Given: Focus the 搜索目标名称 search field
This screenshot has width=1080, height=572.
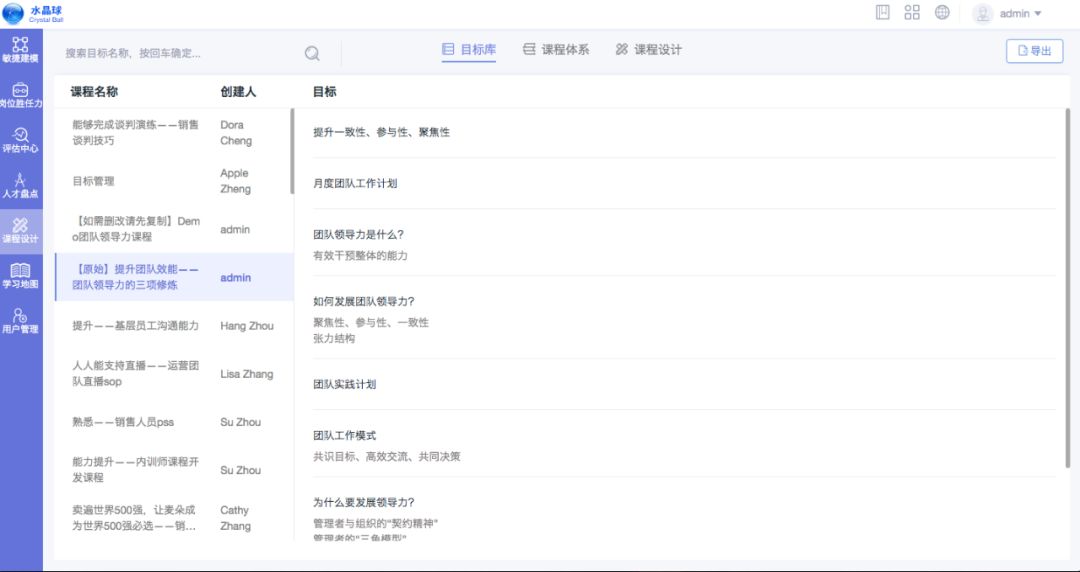Looking at the screenshot, I should 180,53.
